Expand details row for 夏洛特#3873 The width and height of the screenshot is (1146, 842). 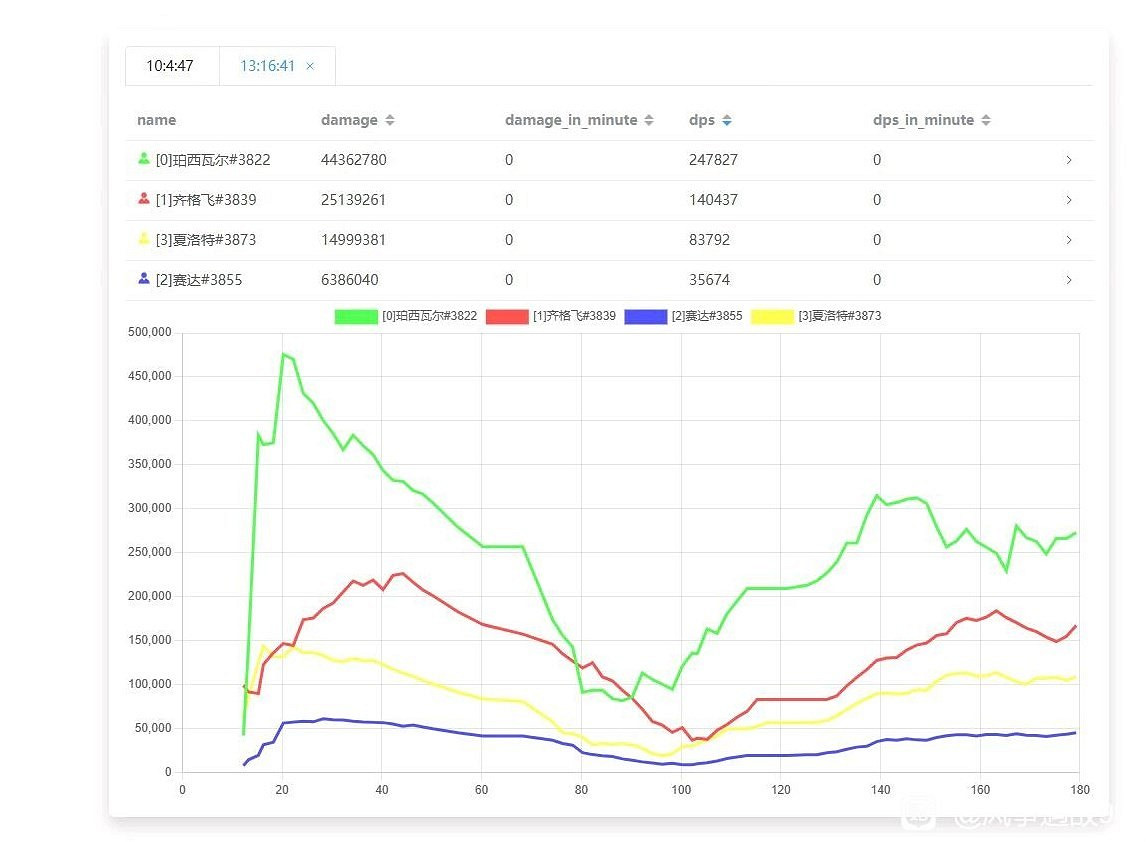1069,240
